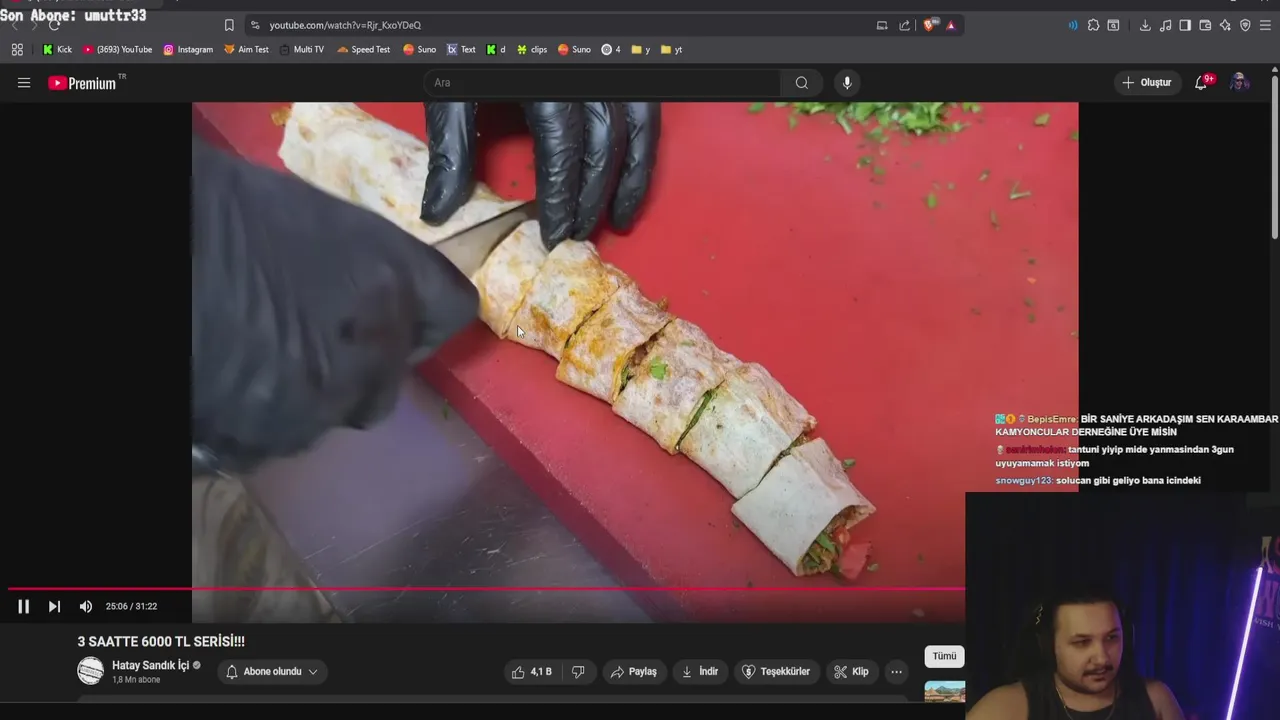This screenshot has height=720, width=1280.
Task: Open the browser extensions puzzle icon
Action: pyautogui.click(x=1093, y=25)
